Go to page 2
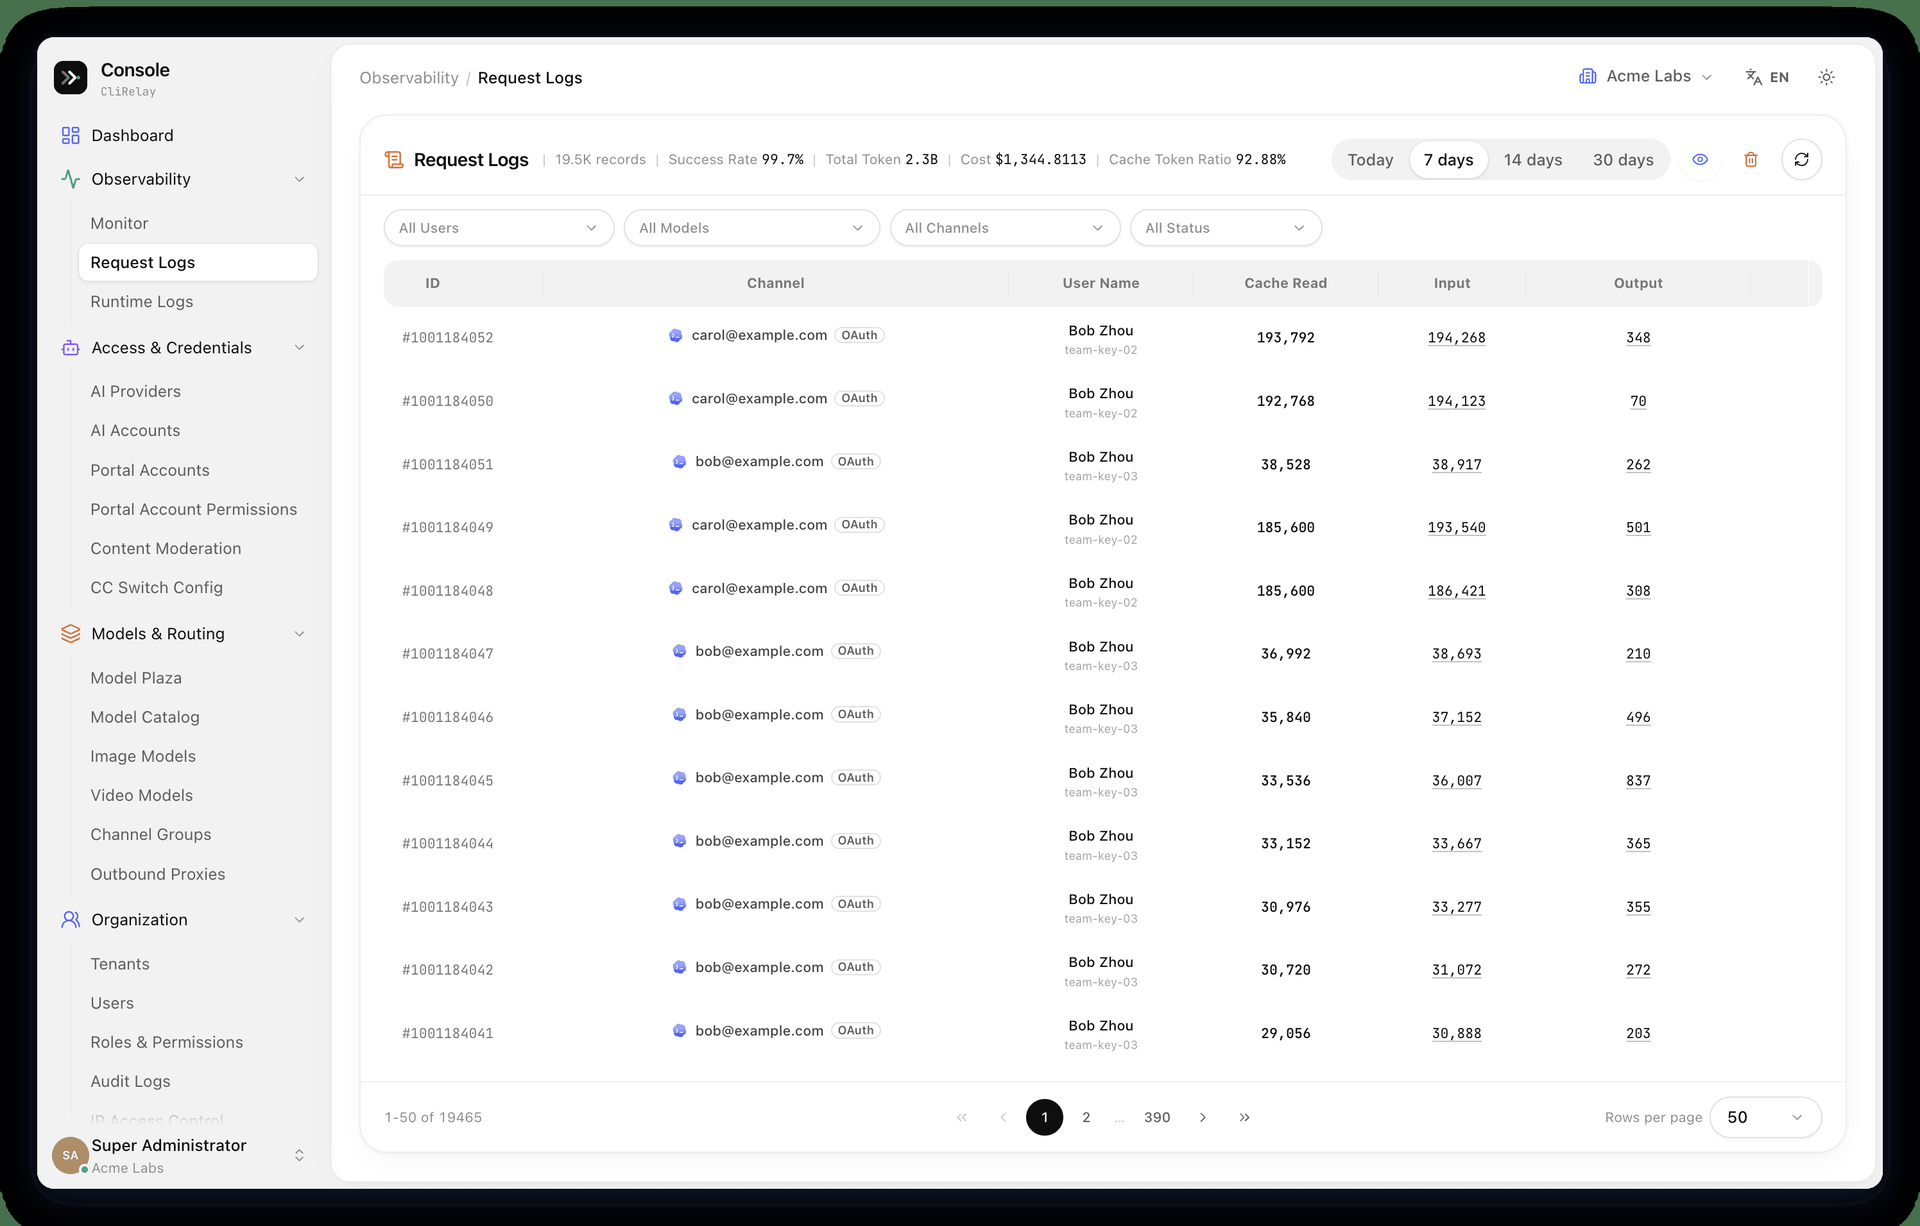The width and height of the screenshot is (1920, 1226). coord(1086,1117)
